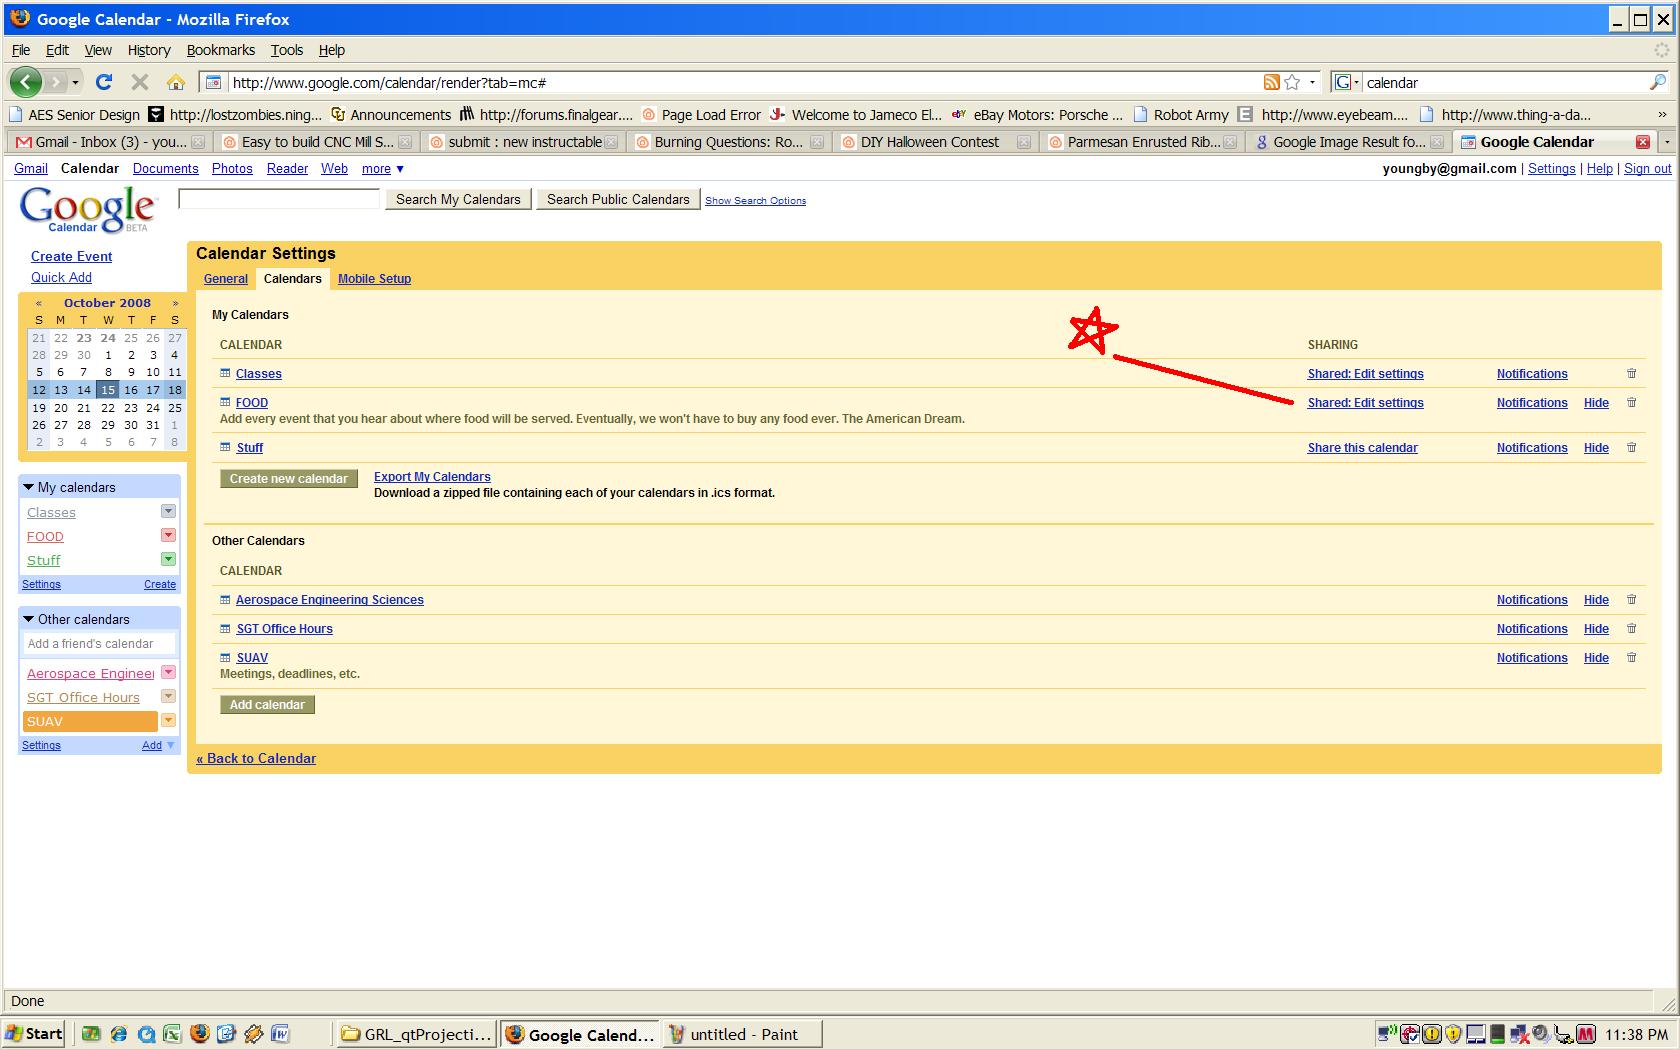Open Shared: Edit settings for Classes calendar

[1365, 373]
